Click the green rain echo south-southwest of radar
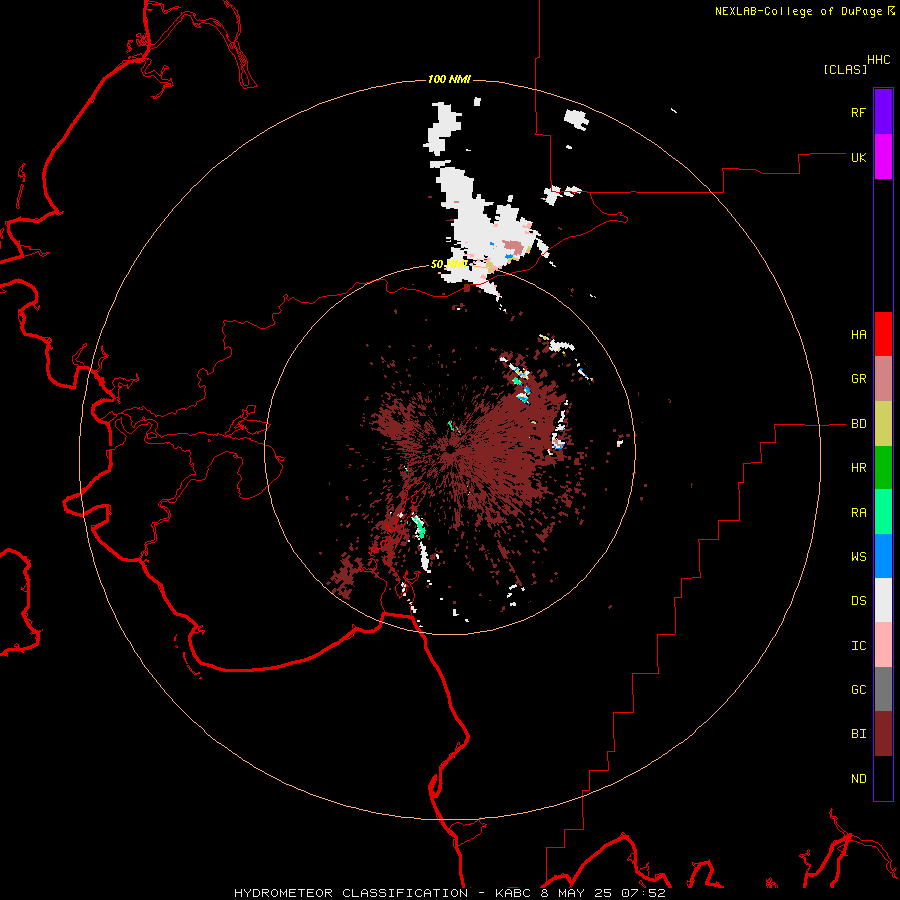This screenshot has height=900, width=900. [420, 527]
